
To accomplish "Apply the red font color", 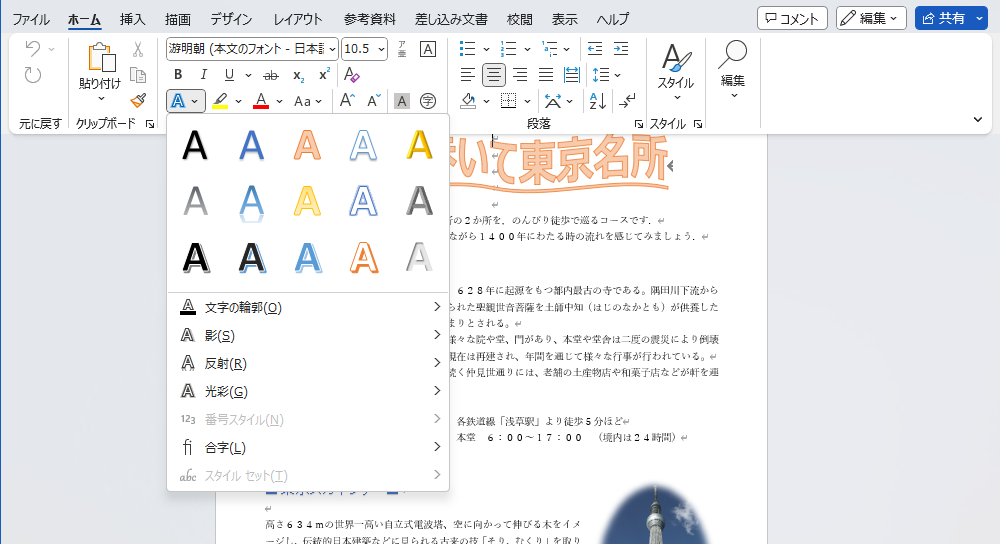I will (261, 101).
